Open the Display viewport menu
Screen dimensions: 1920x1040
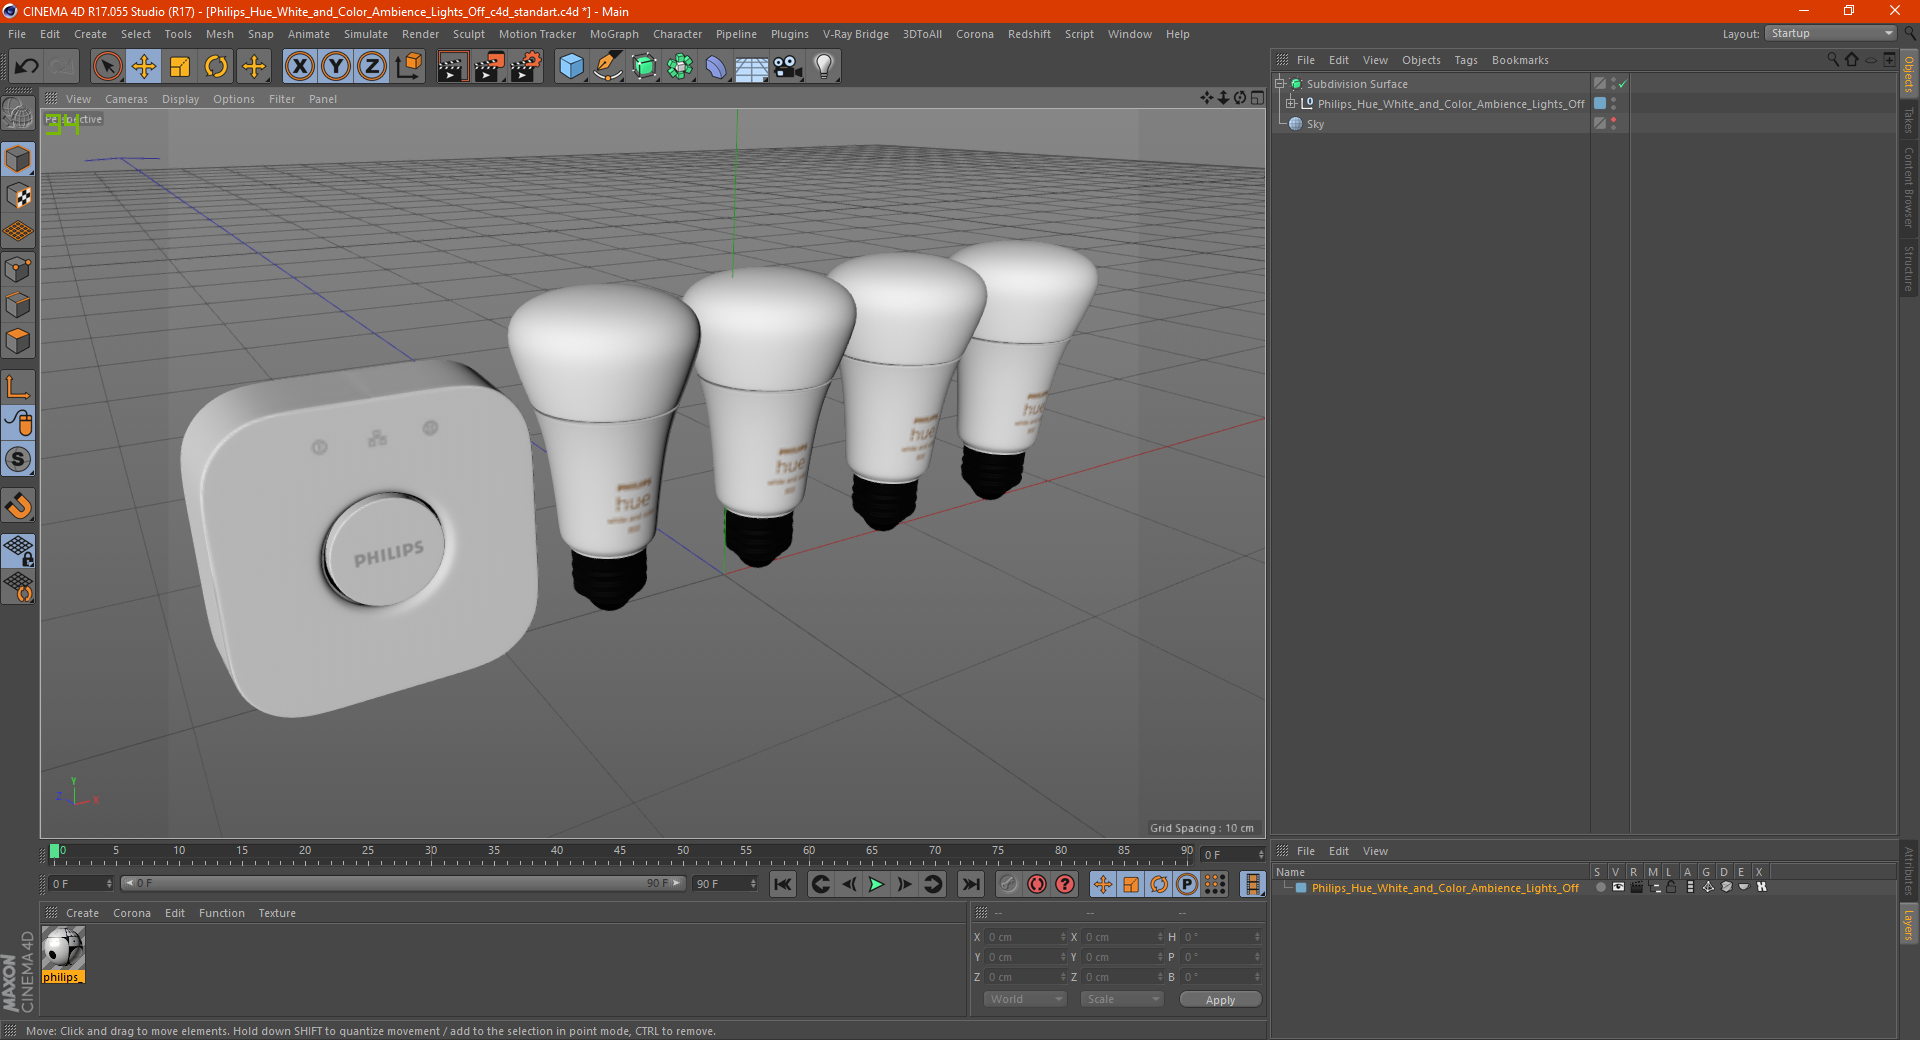click(180, 99)
